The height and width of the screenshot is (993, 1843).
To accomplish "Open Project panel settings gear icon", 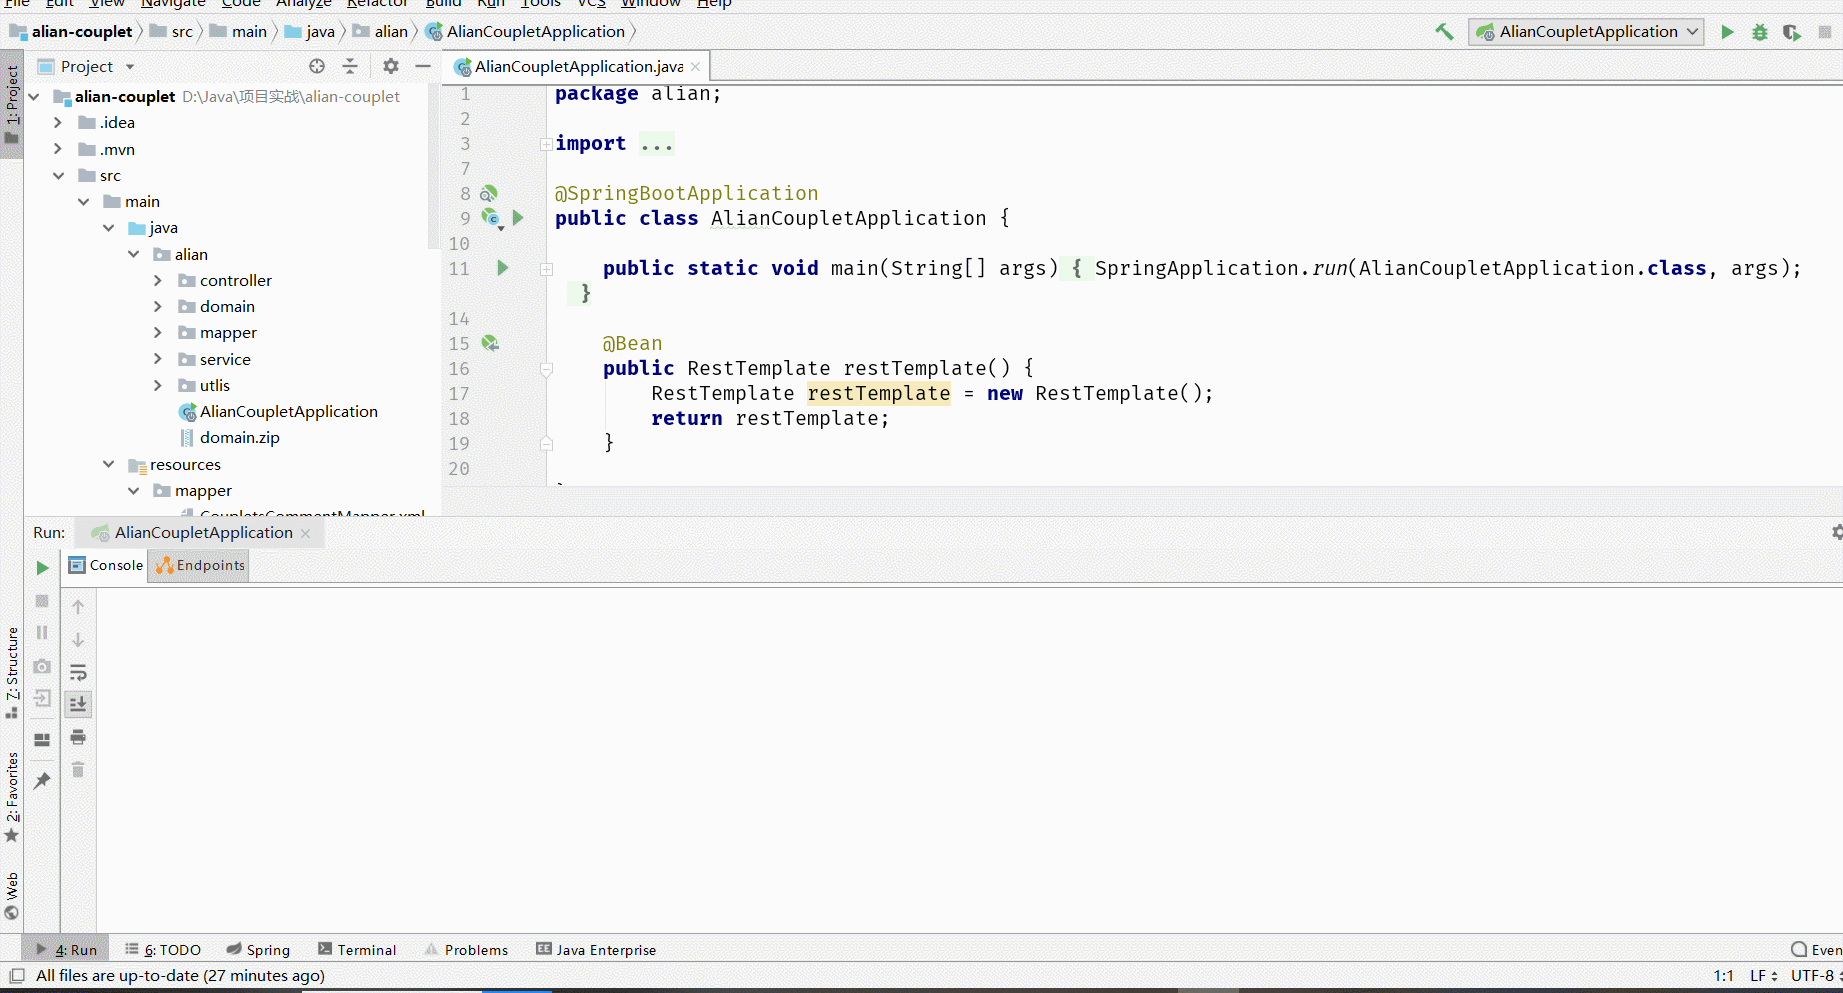I will pos(390,66).
